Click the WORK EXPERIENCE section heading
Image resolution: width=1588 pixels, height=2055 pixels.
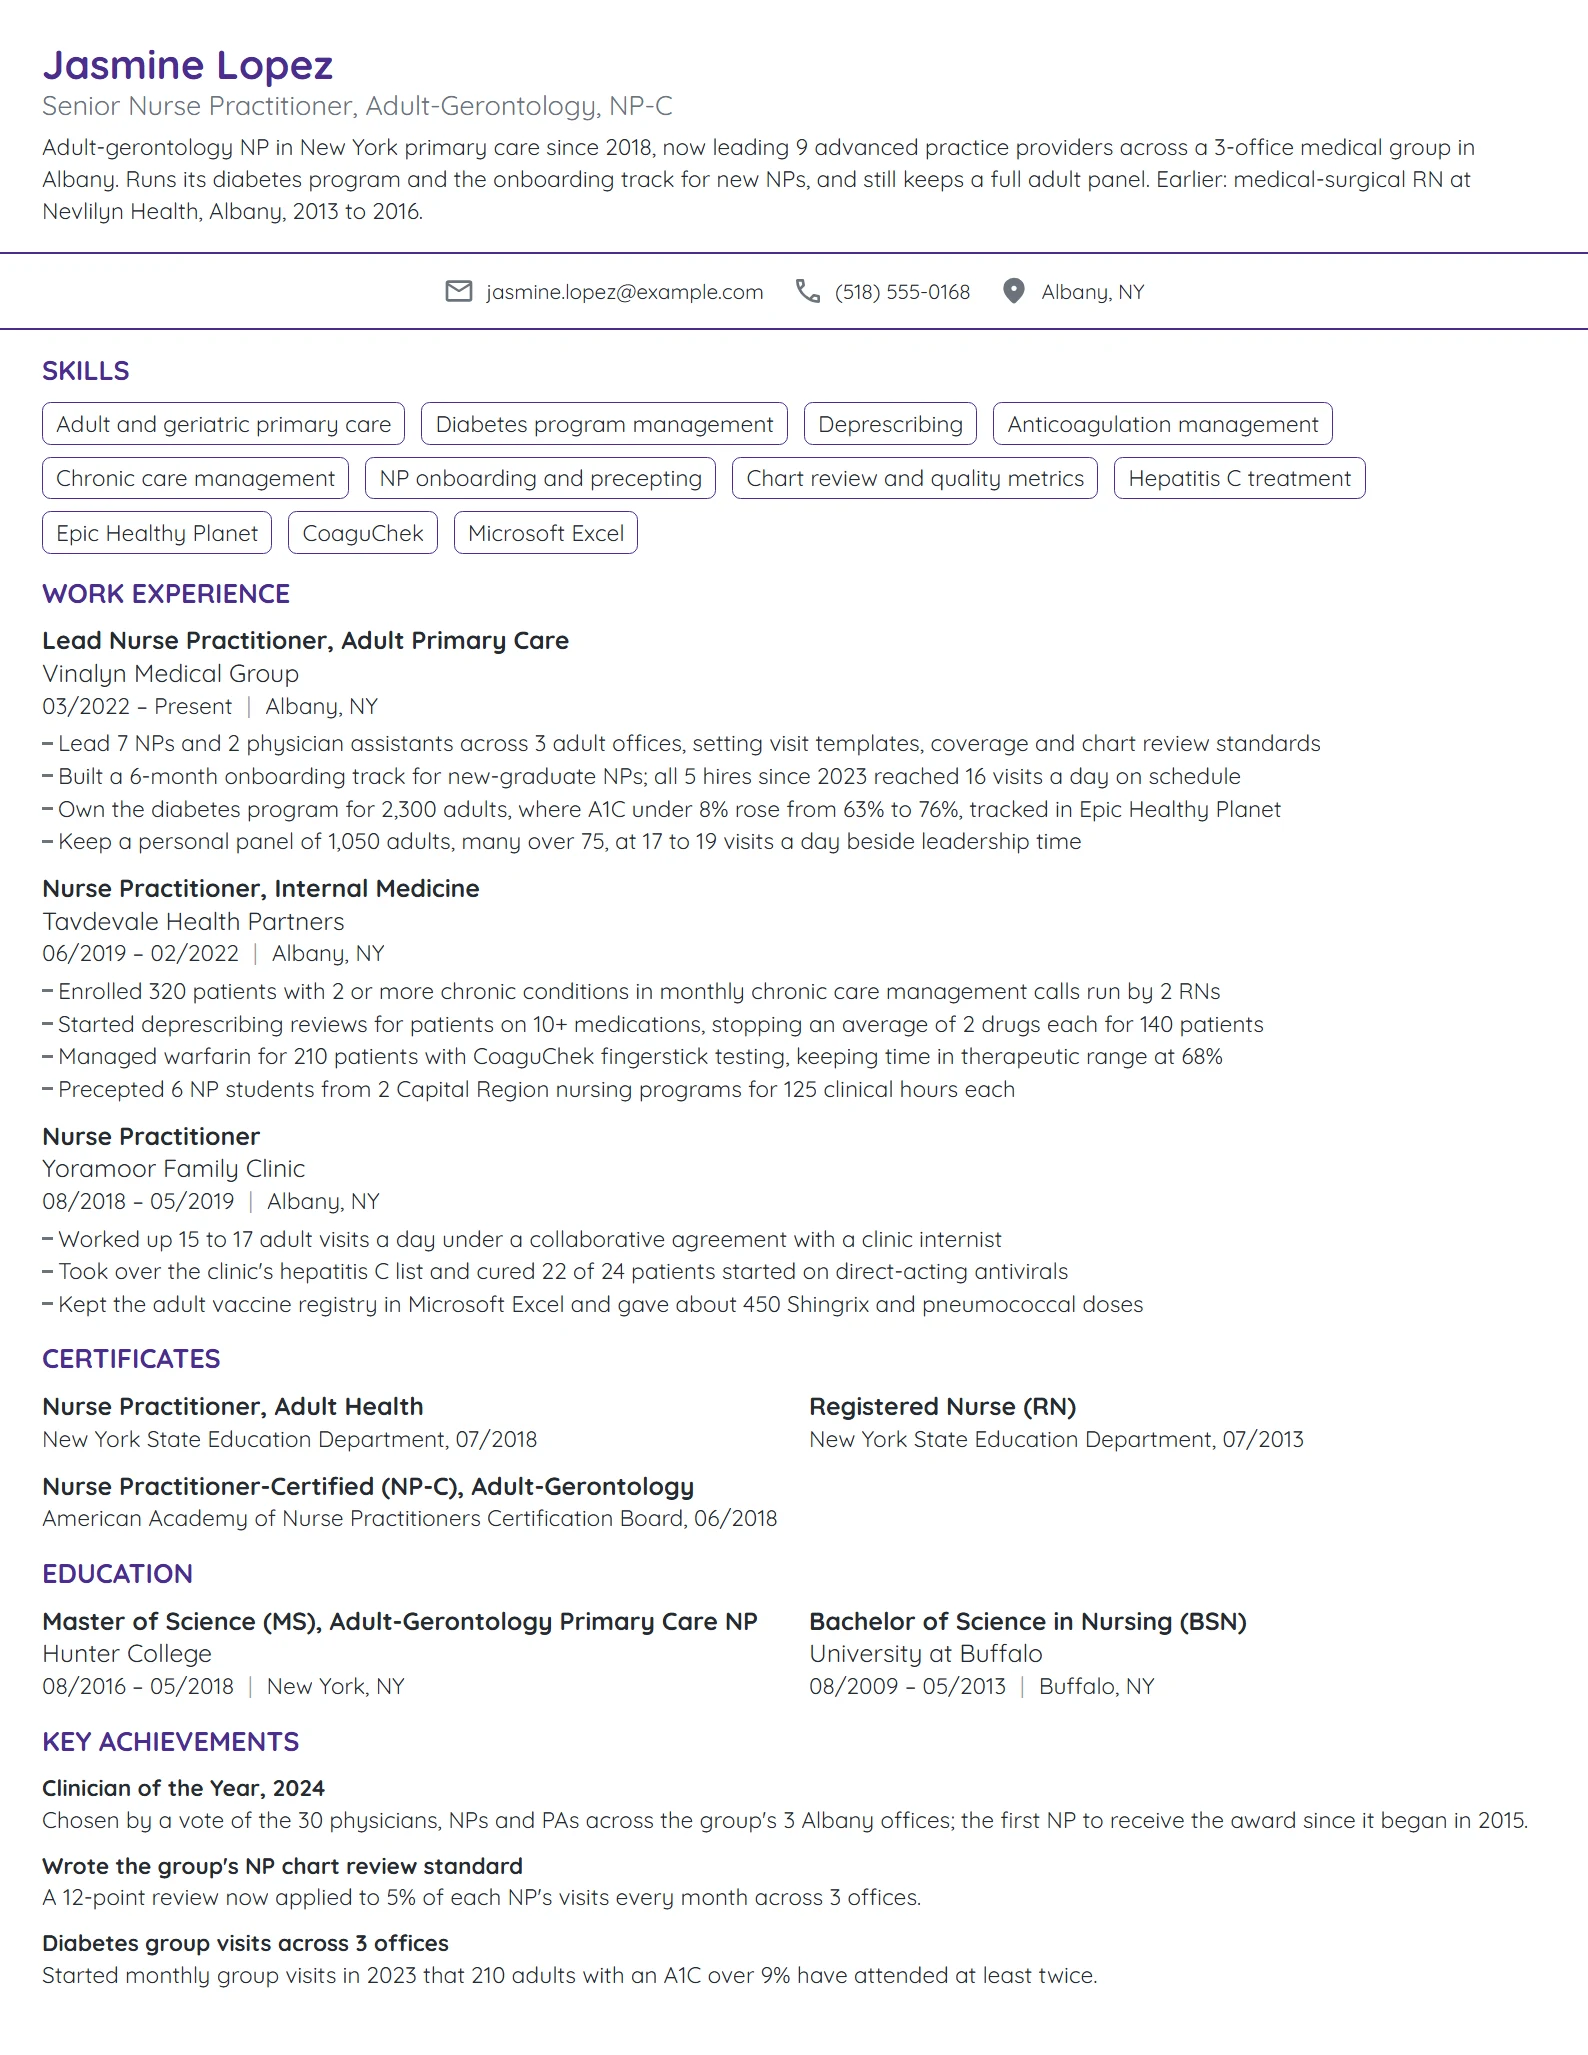pos(166,594)
